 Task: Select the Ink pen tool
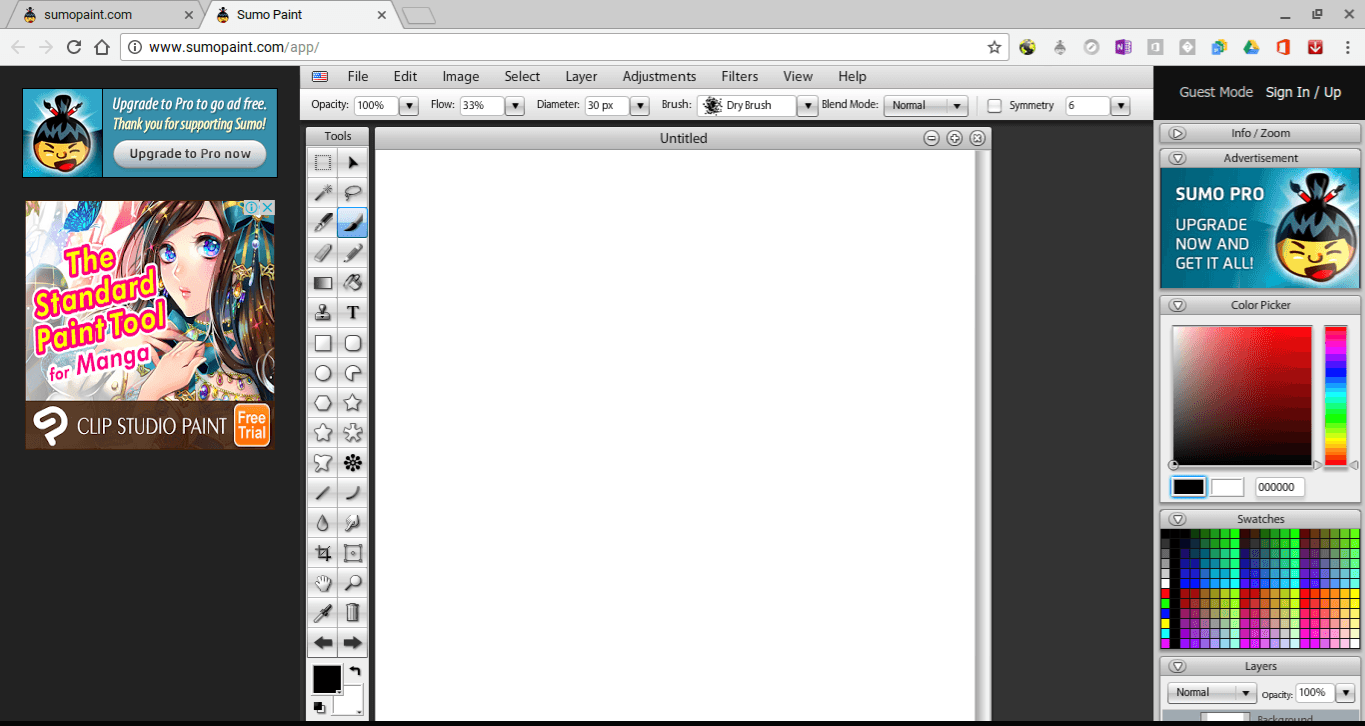click(x=323, y=223)
